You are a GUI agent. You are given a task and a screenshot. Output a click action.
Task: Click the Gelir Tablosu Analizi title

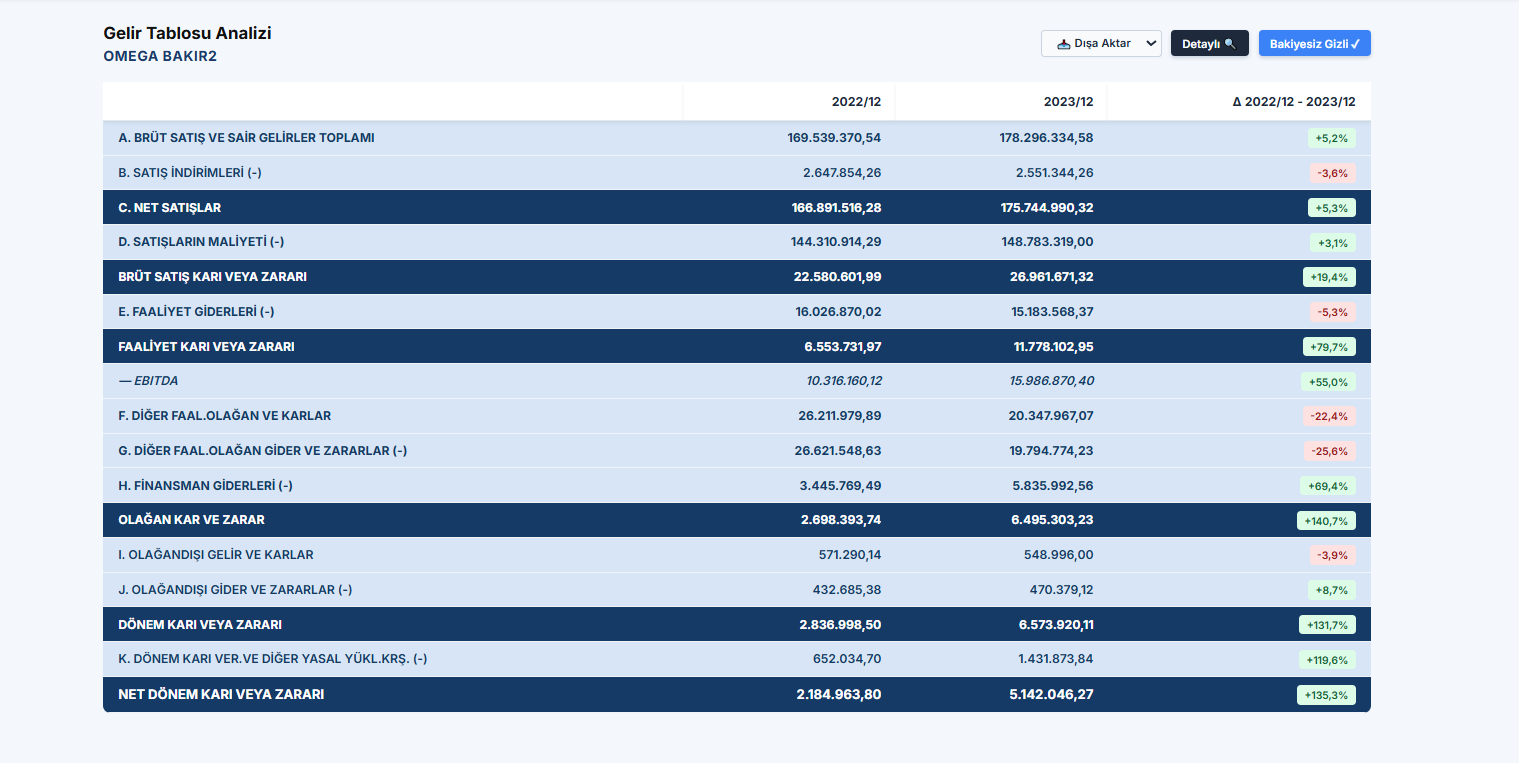point(187,33)
